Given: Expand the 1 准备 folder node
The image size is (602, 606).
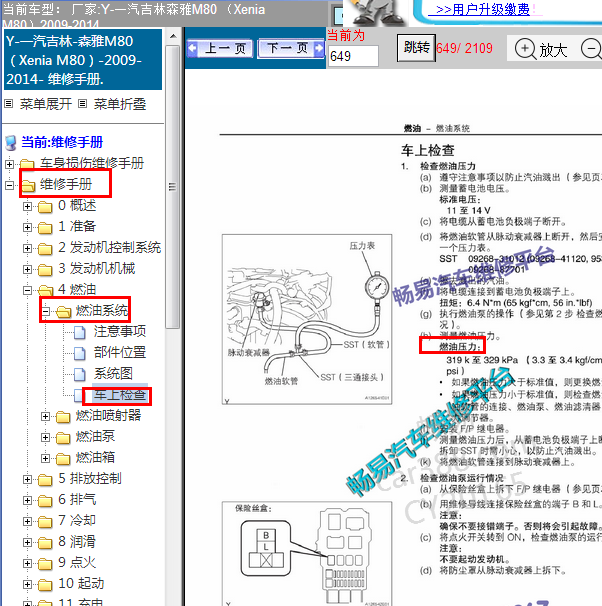Looking at the screenshot, I should click(27, 227).
